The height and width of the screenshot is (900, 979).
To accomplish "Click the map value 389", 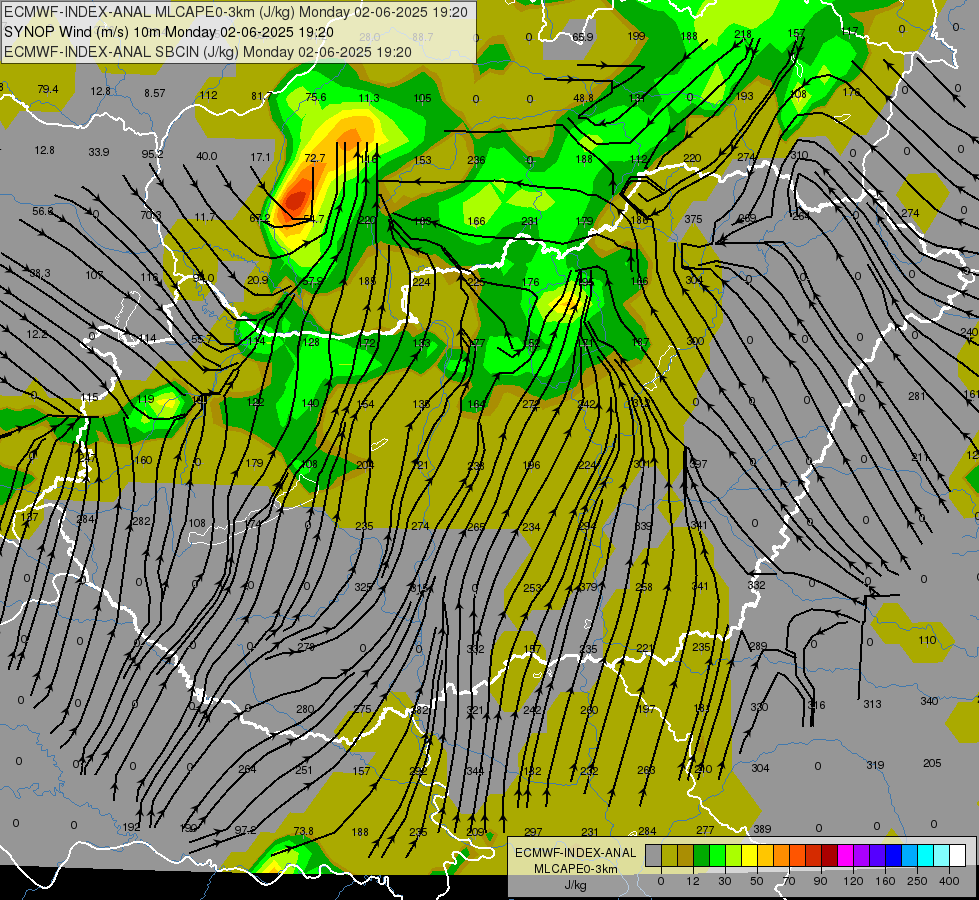I will (x=762, y=829).
